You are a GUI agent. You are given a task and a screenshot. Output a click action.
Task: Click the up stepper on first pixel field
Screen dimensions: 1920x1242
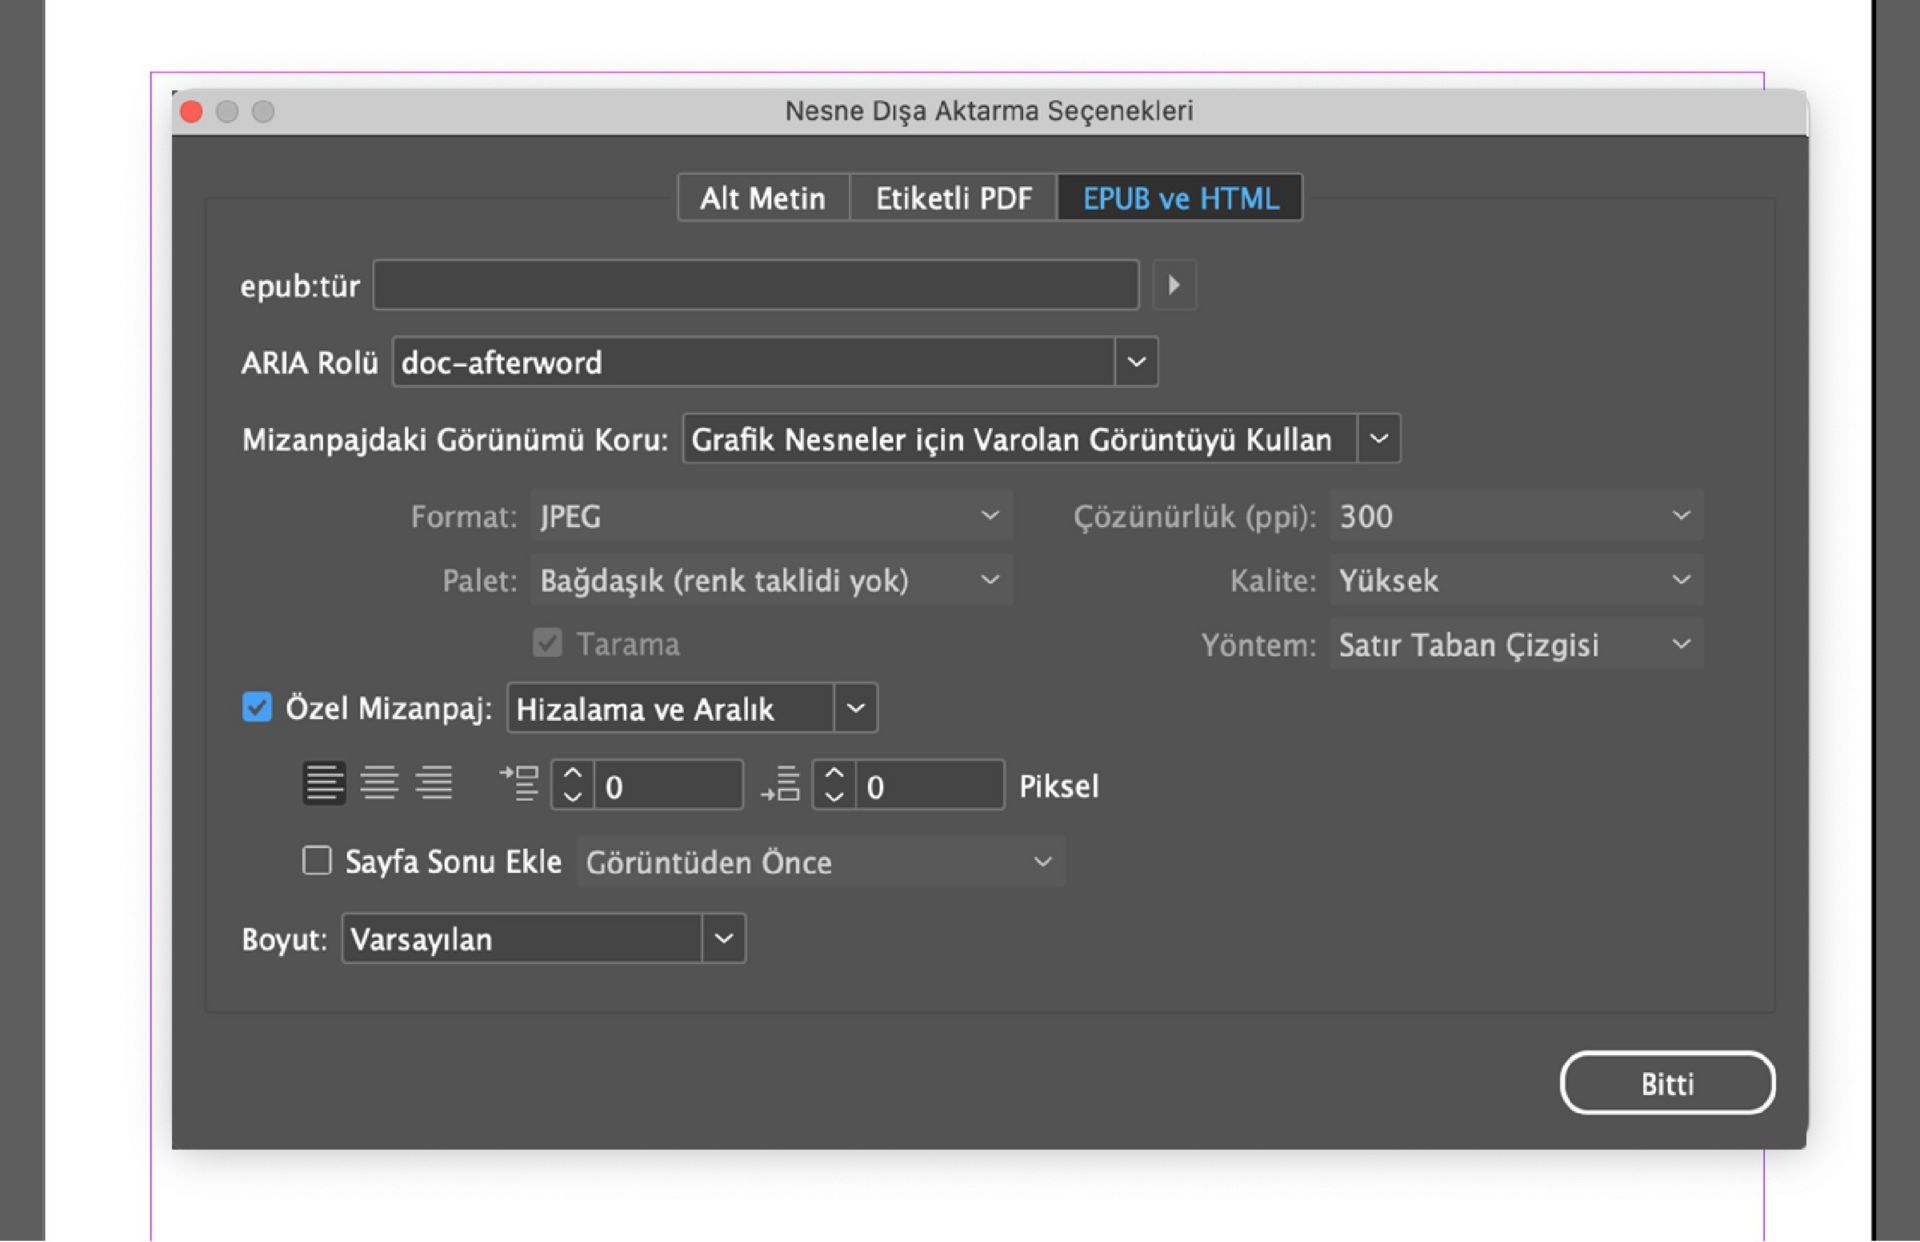(571, 772)
